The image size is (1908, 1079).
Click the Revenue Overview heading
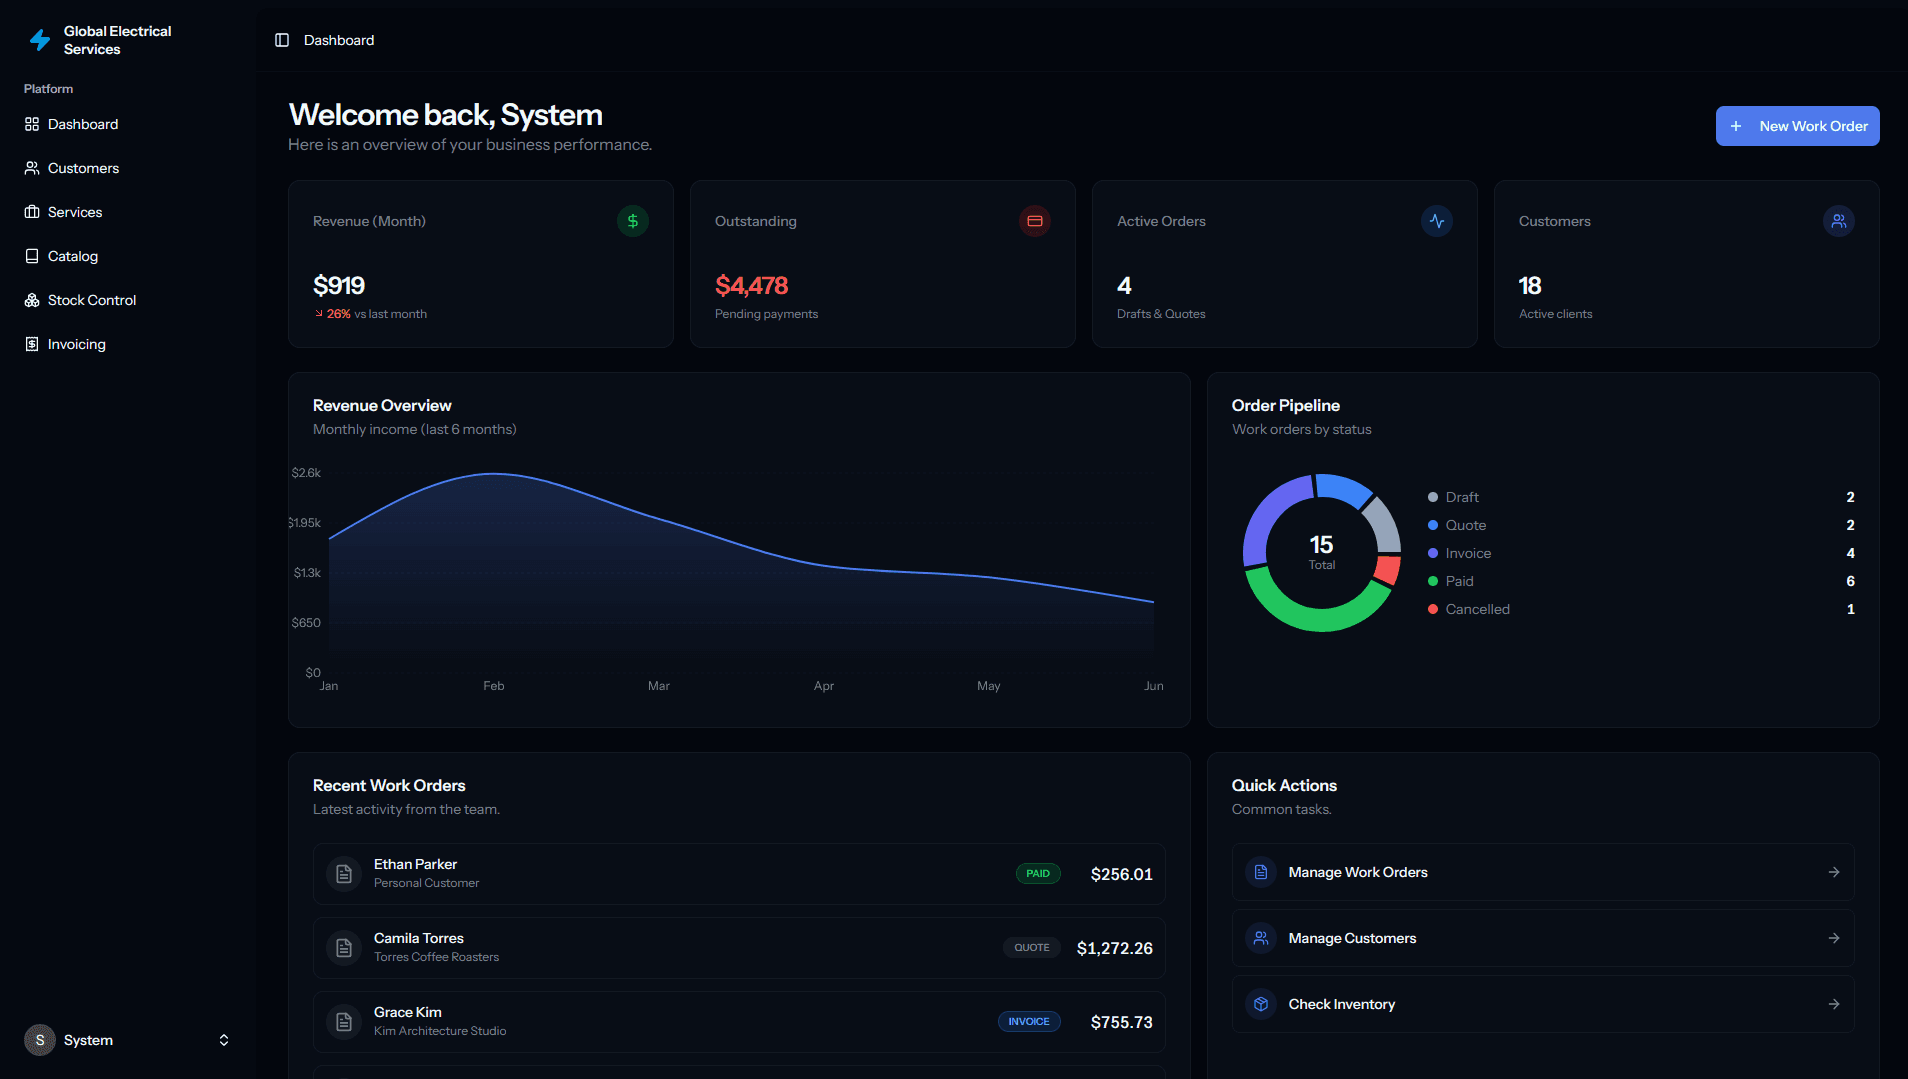click(x=382, y=405)
